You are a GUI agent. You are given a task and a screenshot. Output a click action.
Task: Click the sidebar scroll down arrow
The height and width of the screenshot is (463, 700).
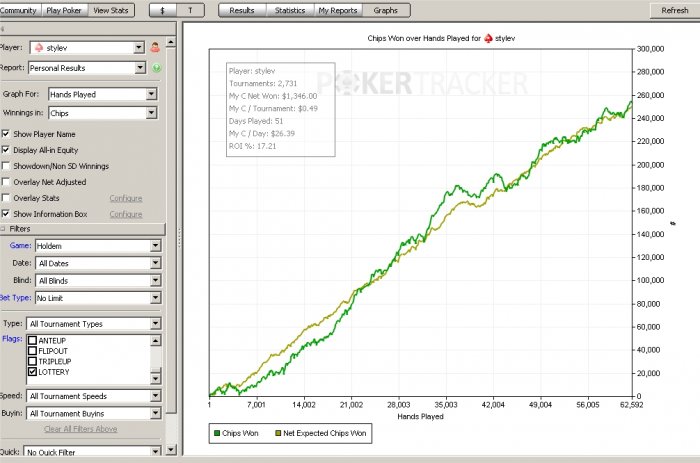click(x=171, y=450)
